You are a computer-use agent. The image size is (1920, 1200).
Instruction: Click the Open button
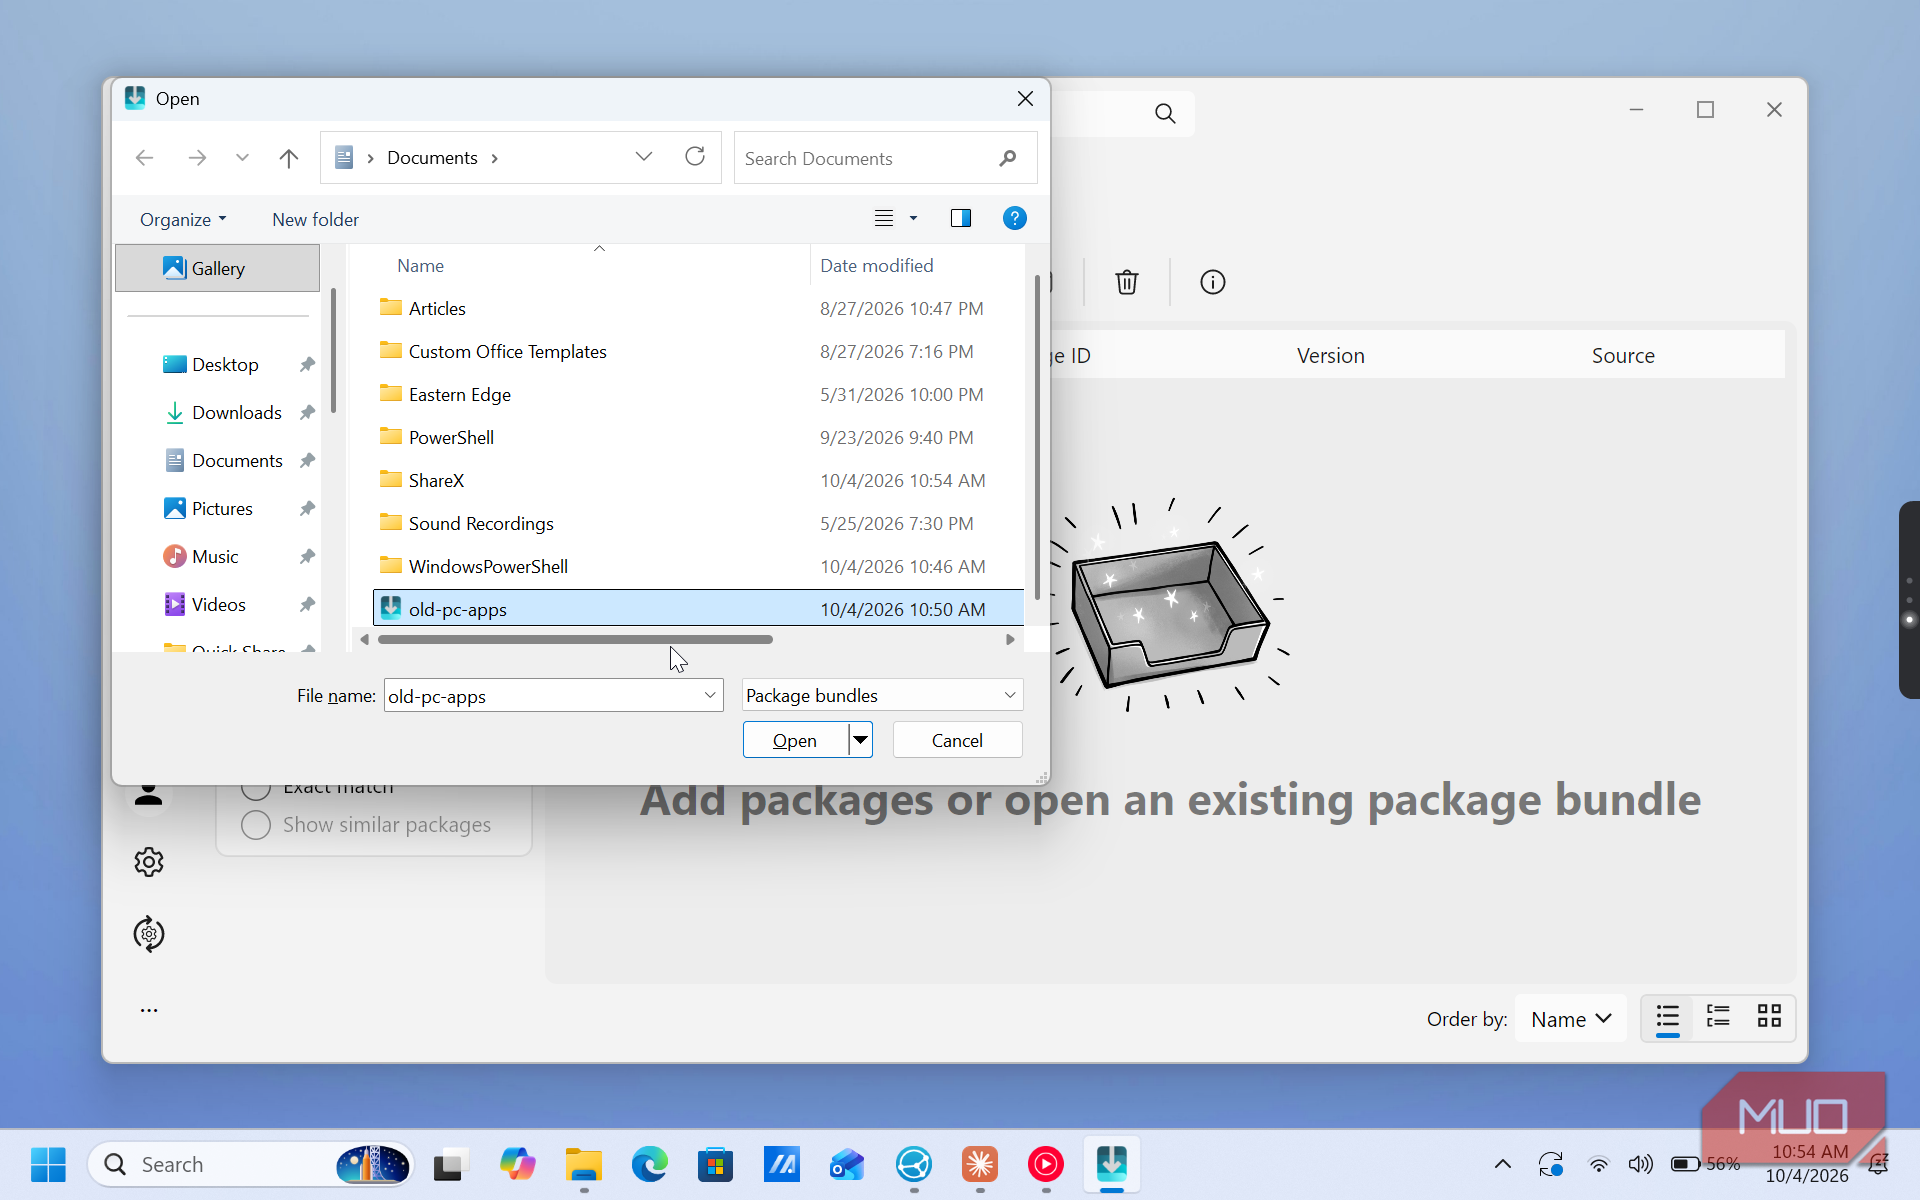coord(795,740)
